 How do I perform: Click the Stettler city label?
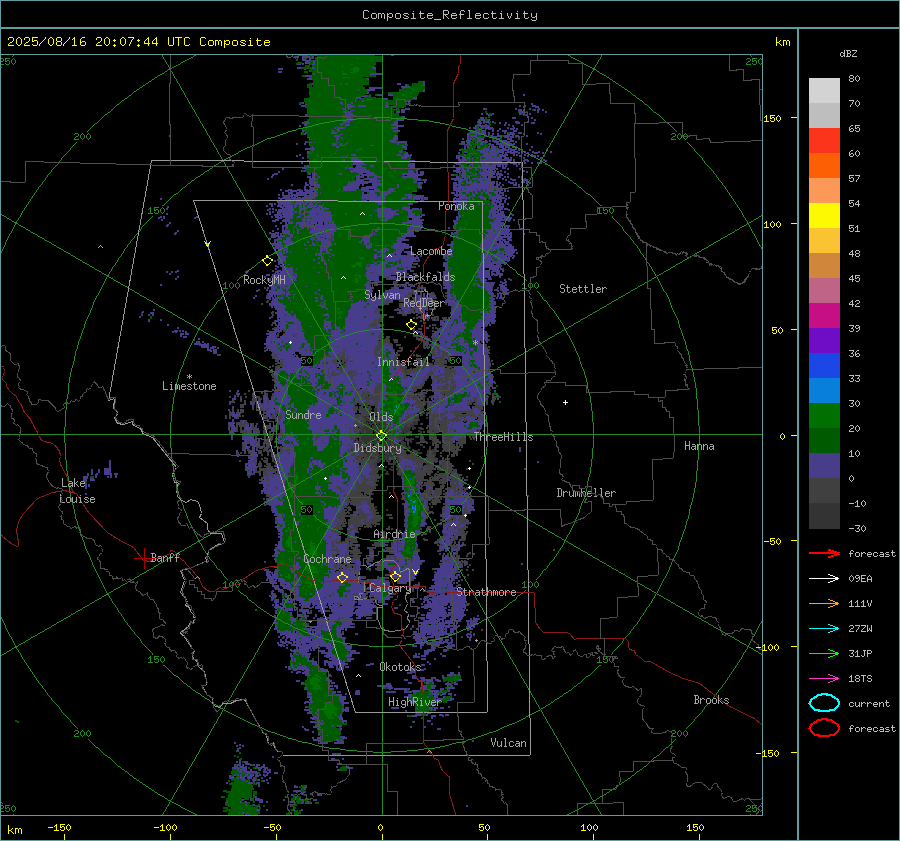coord(583,289)
